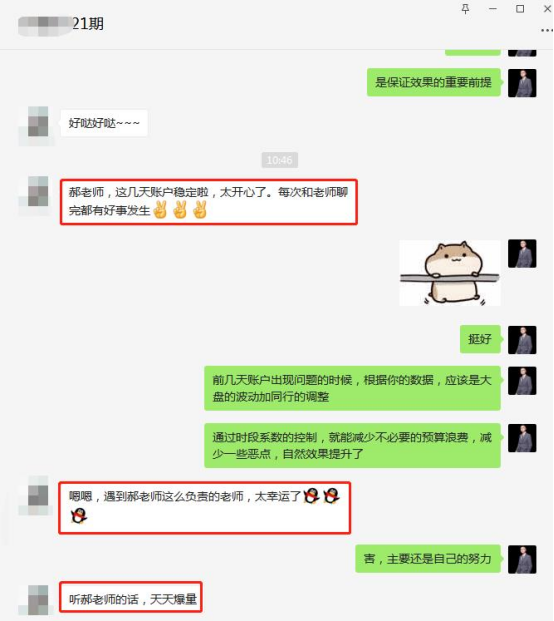Select message about 大盘的波动加同行的调整
Viewport: 554px width, 621px height.
tap(352, 388)
